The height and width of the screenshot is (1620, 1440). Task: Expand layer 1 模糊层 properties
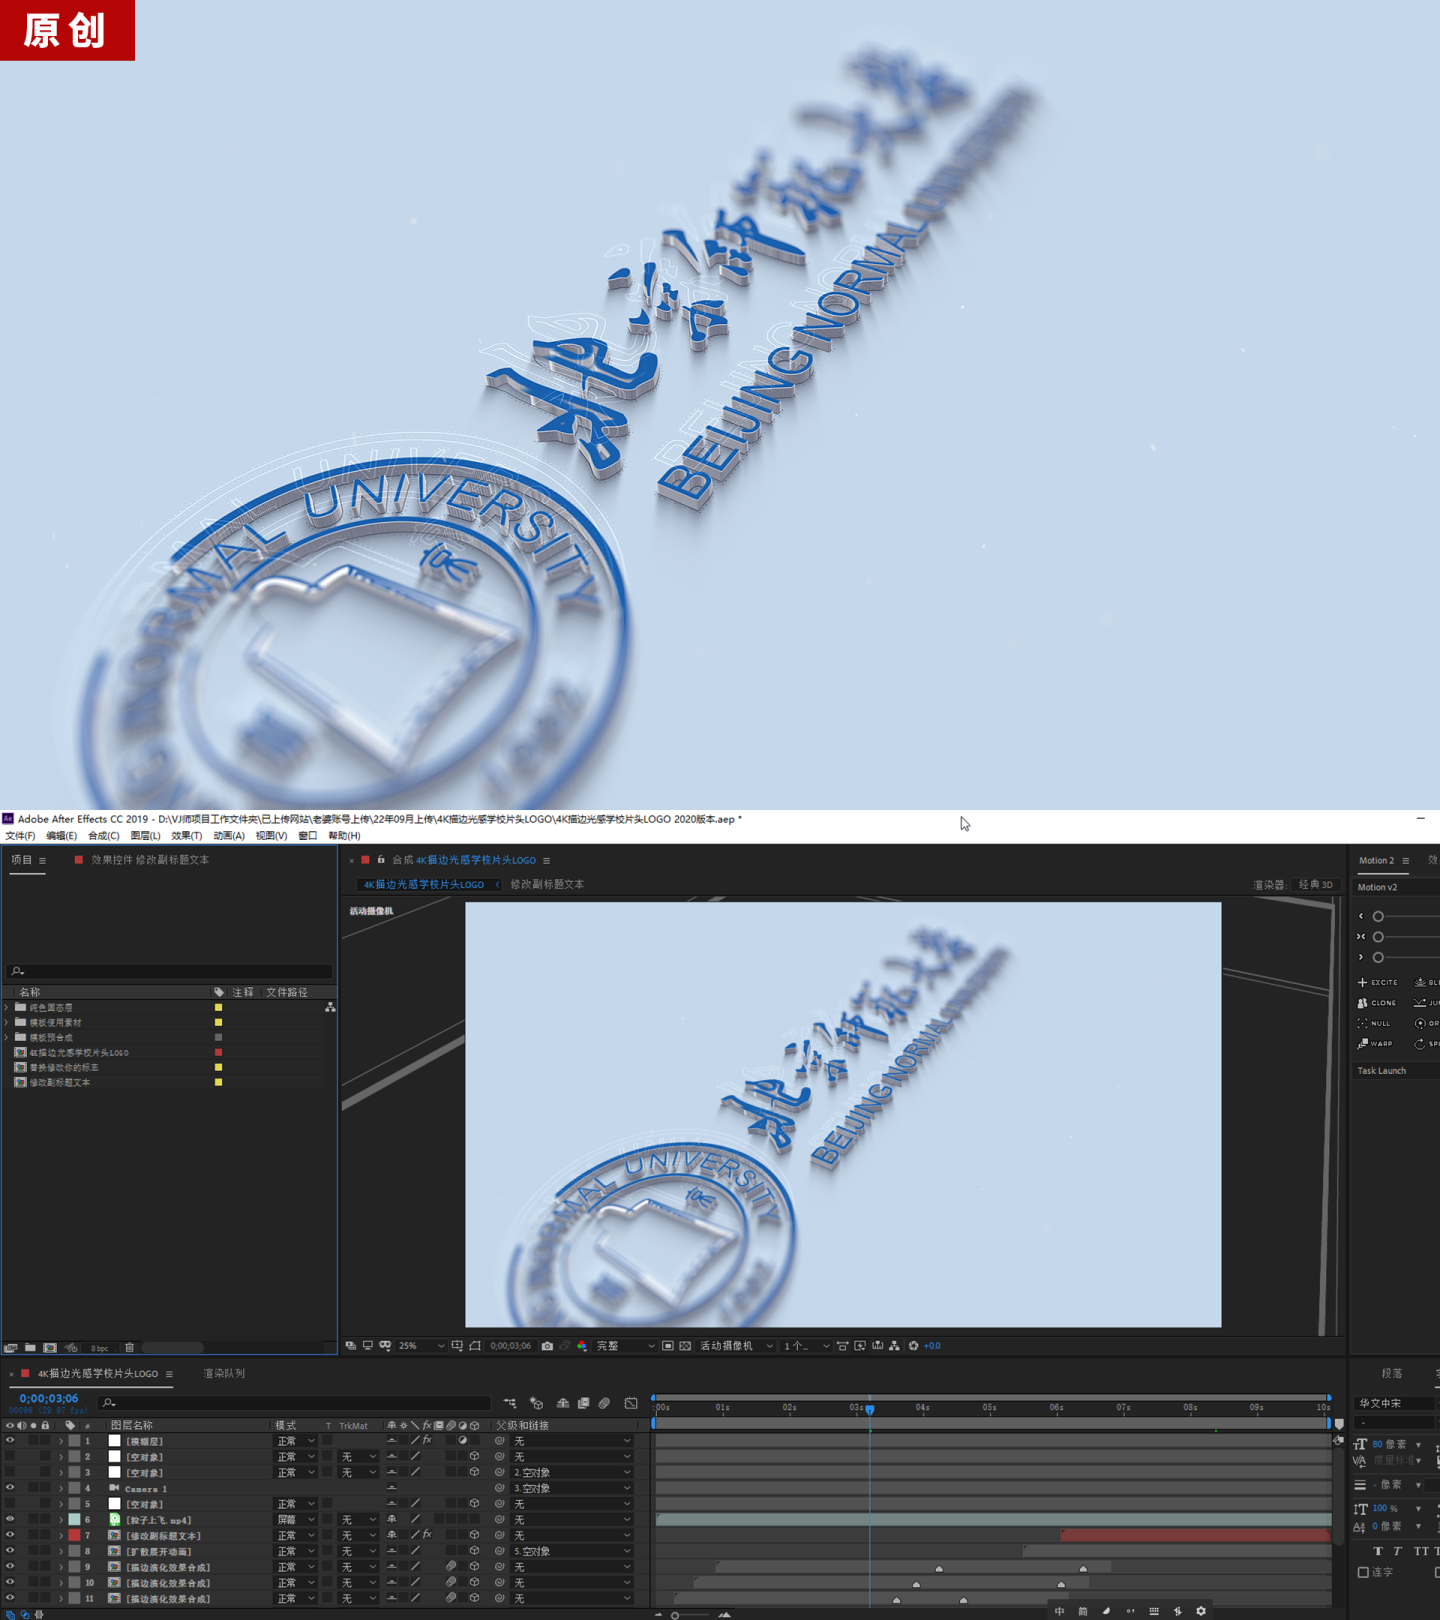(61, 1441)
